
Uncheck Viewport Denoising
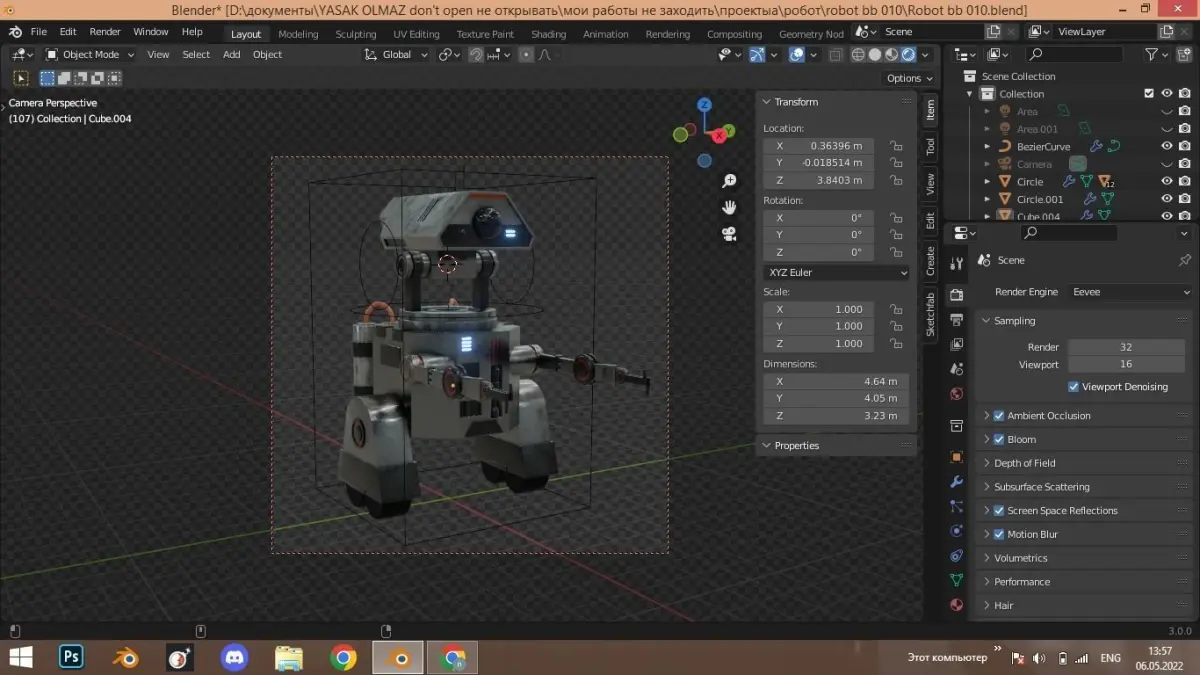coord(1073,387)
